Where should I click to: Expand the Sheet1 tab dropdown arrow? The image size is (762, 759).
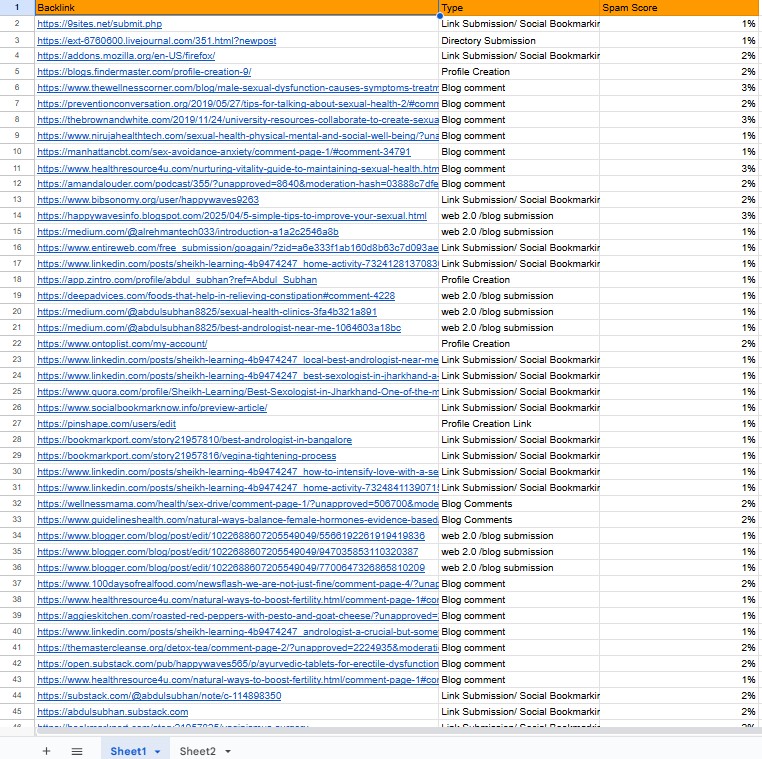click(x=158, y=751)
